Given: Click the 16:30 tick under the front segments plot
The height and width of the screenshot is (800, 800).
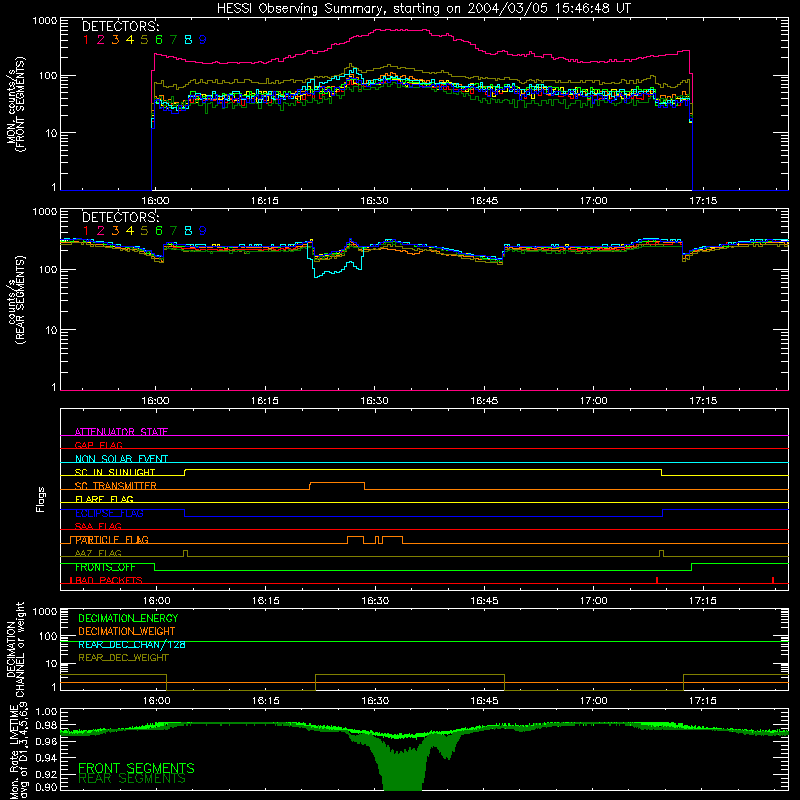Looking at the screenshot, I should 374,201.
